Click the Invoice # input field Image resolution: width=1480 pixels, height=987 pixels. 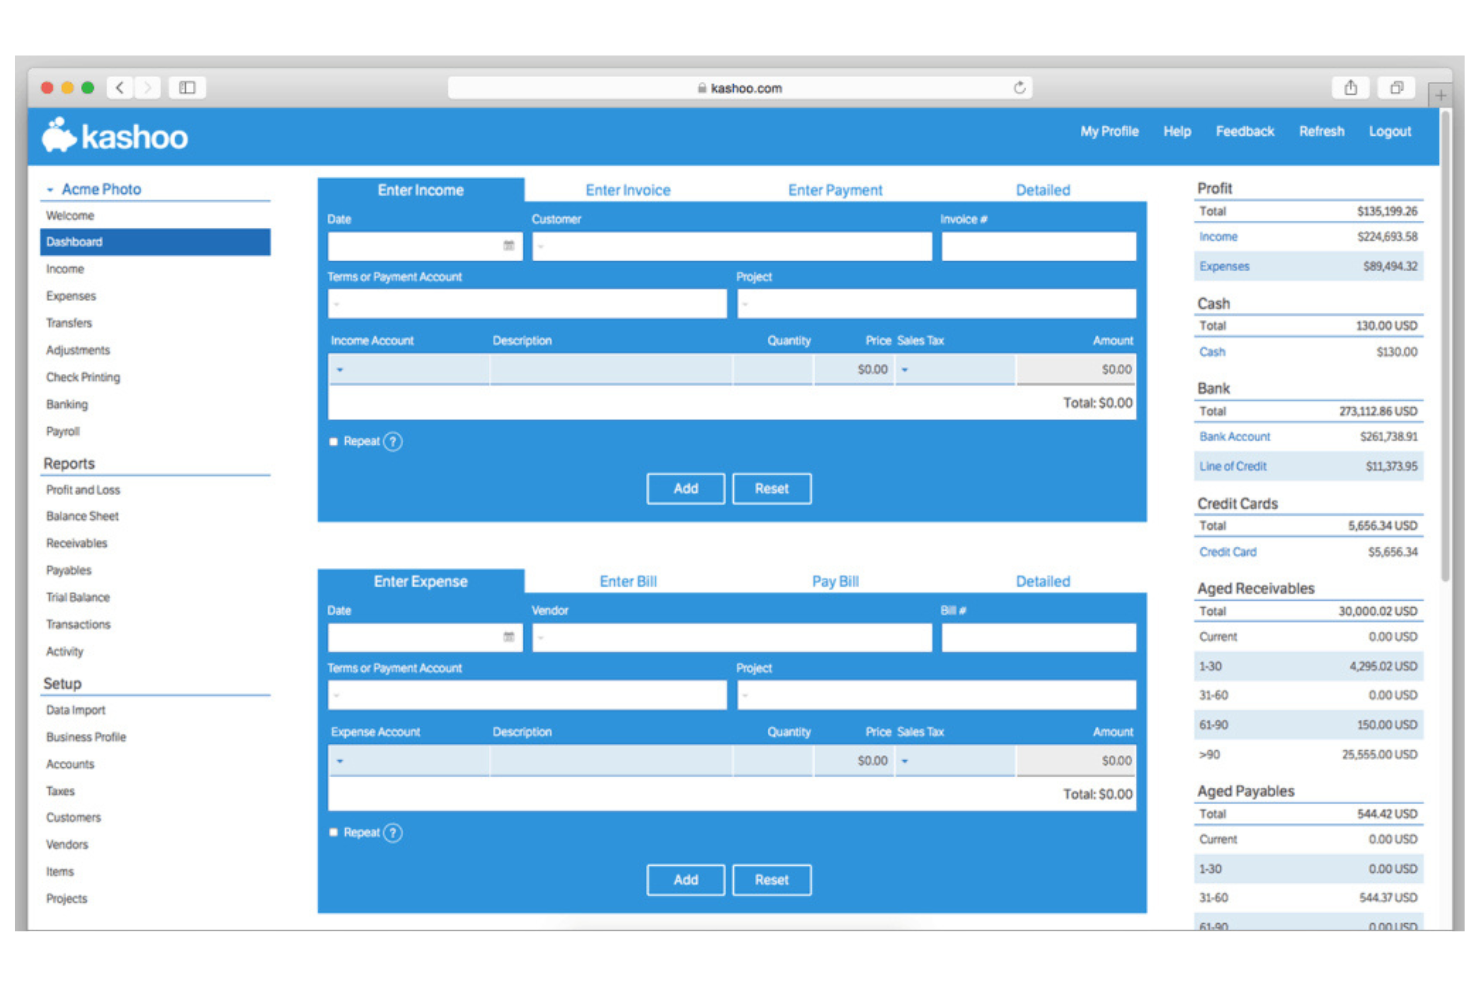[x=1037, y=245]
